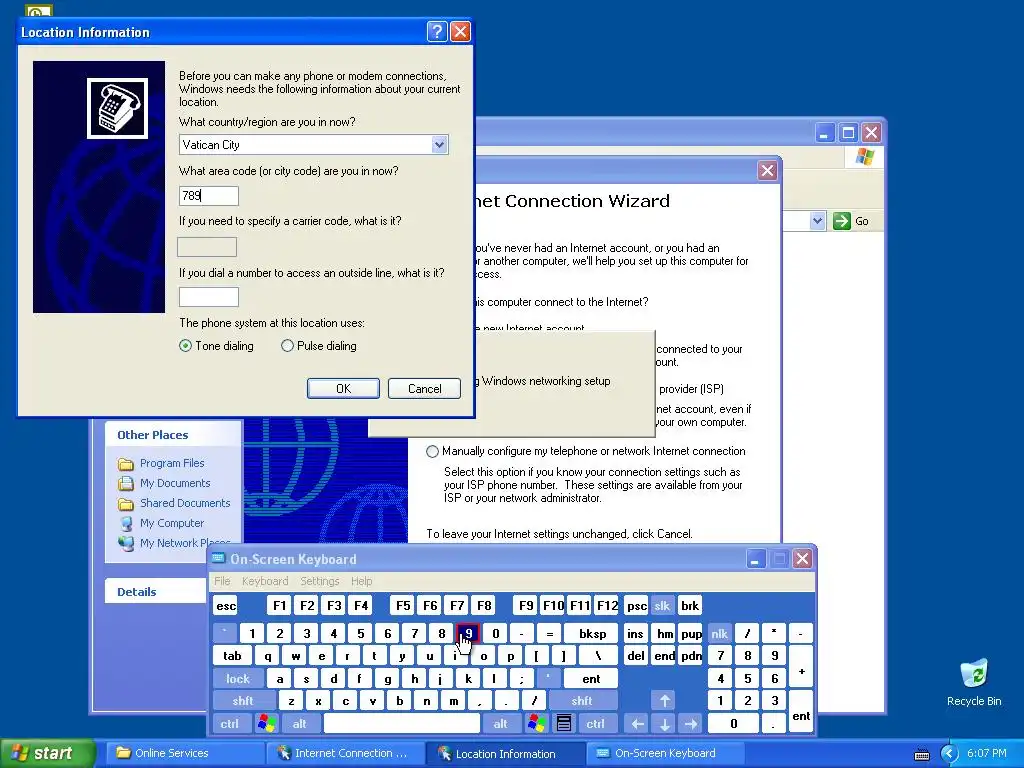Select Tone dialing radio button

(185, 346)
